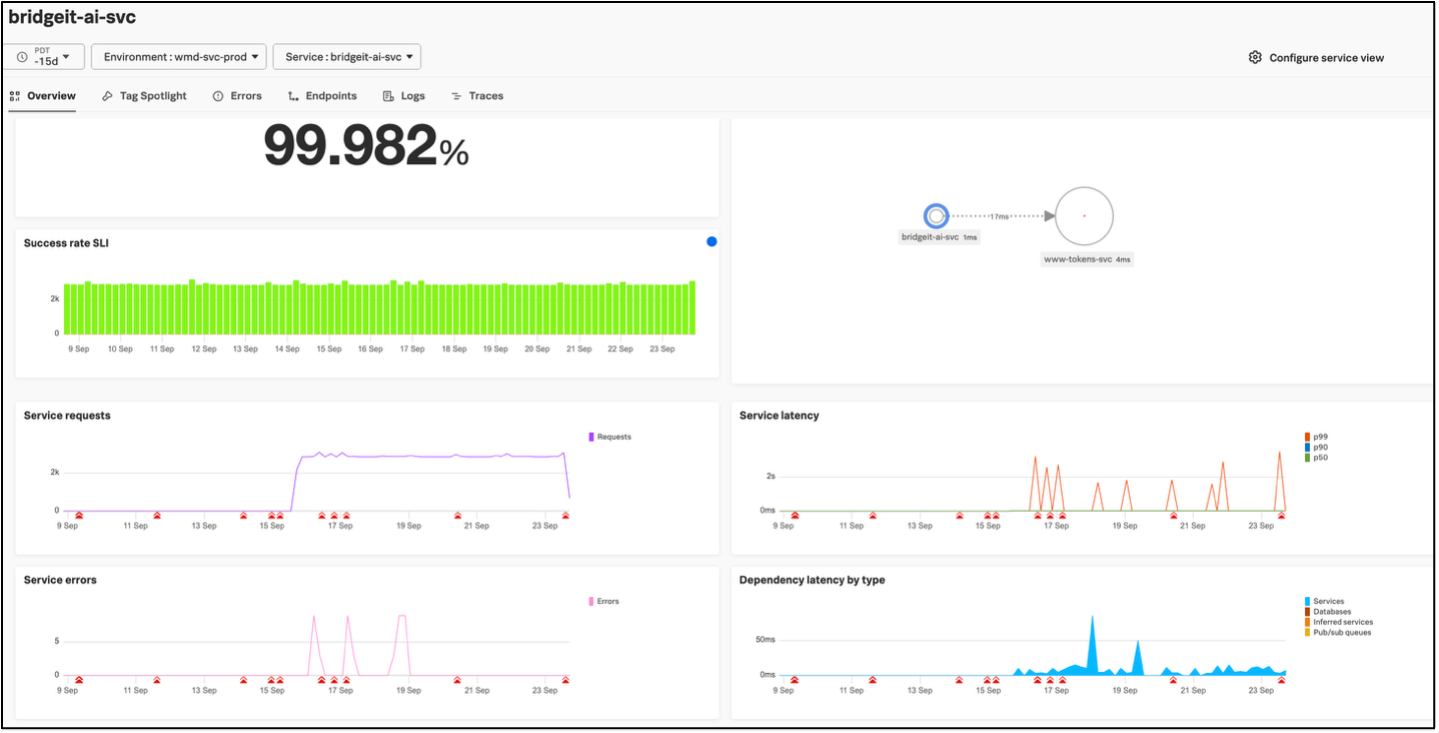1439x733 pixels.
Task: Expand the Environment wmd-svc-prod dropdown
Action: (179, 57)
